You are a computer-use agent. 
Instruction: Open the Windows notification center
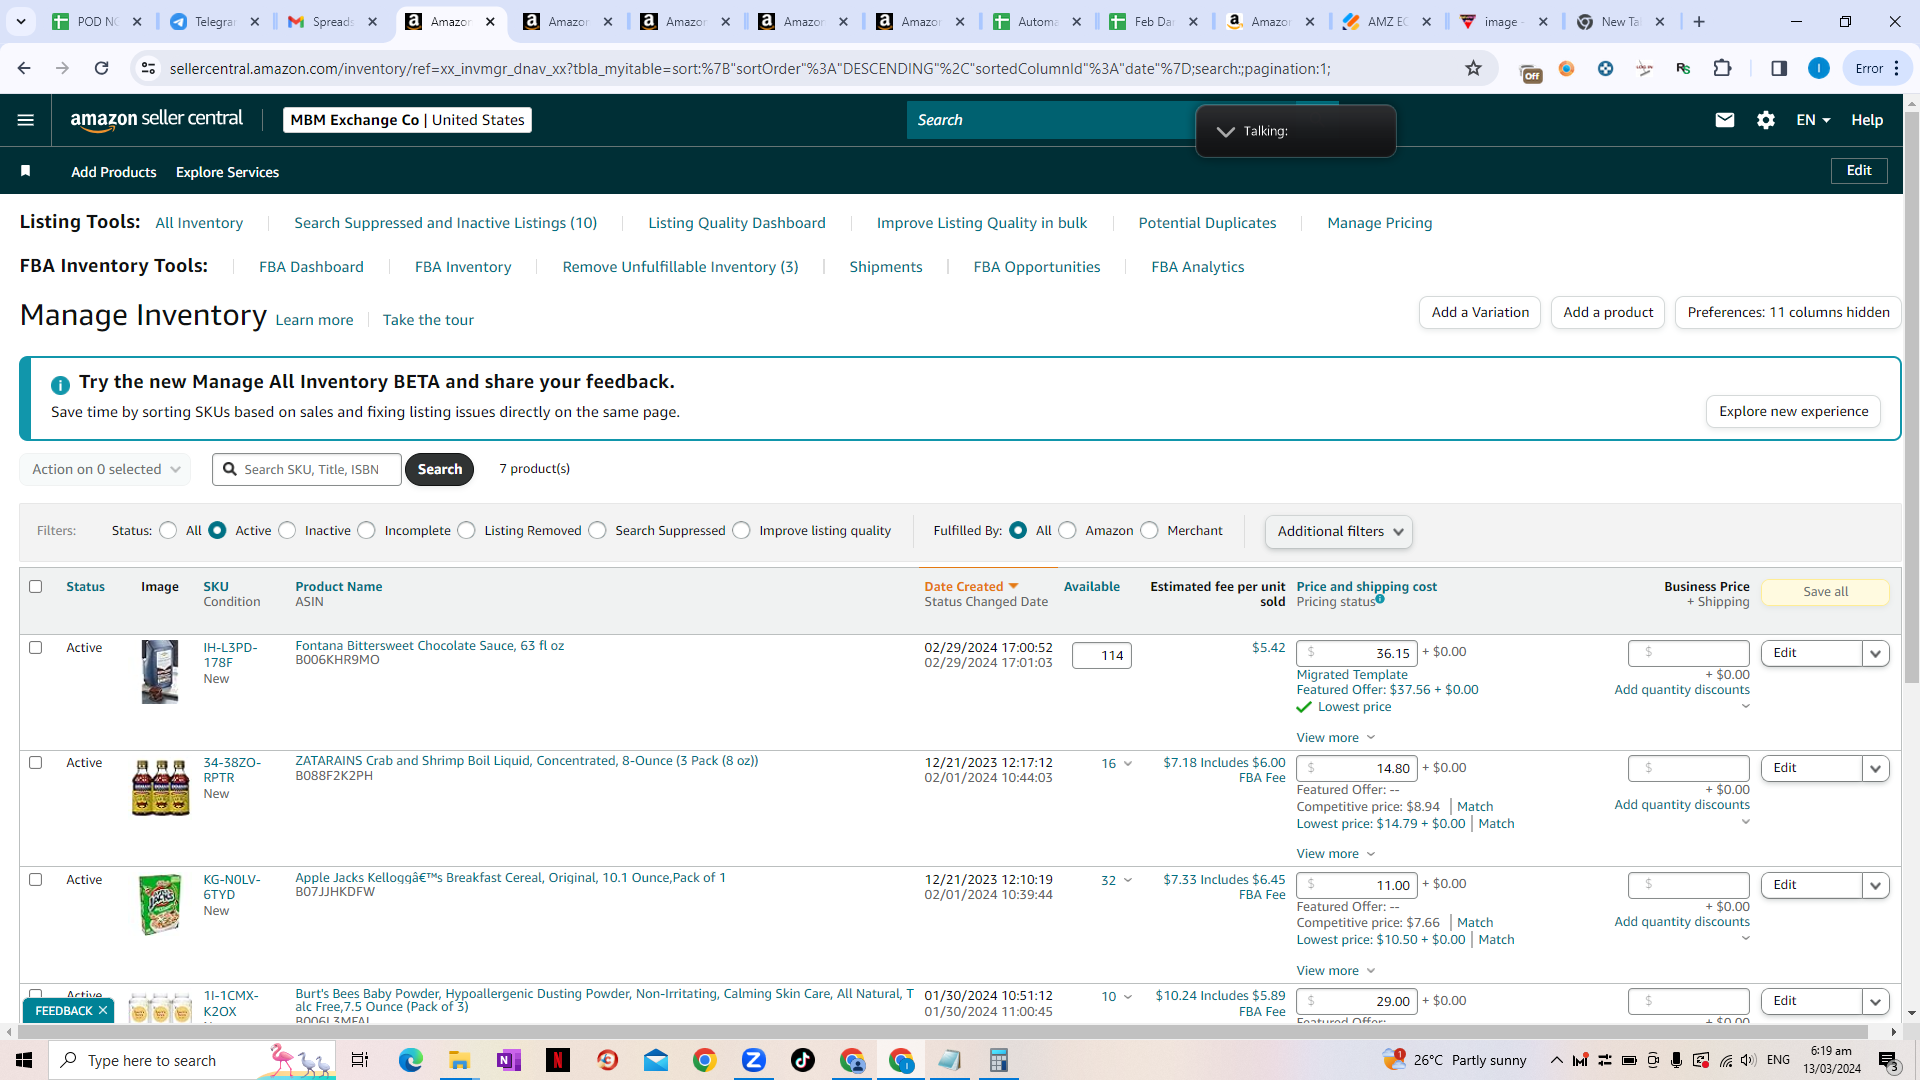pyautogui.click(x=1889, y=1060)
